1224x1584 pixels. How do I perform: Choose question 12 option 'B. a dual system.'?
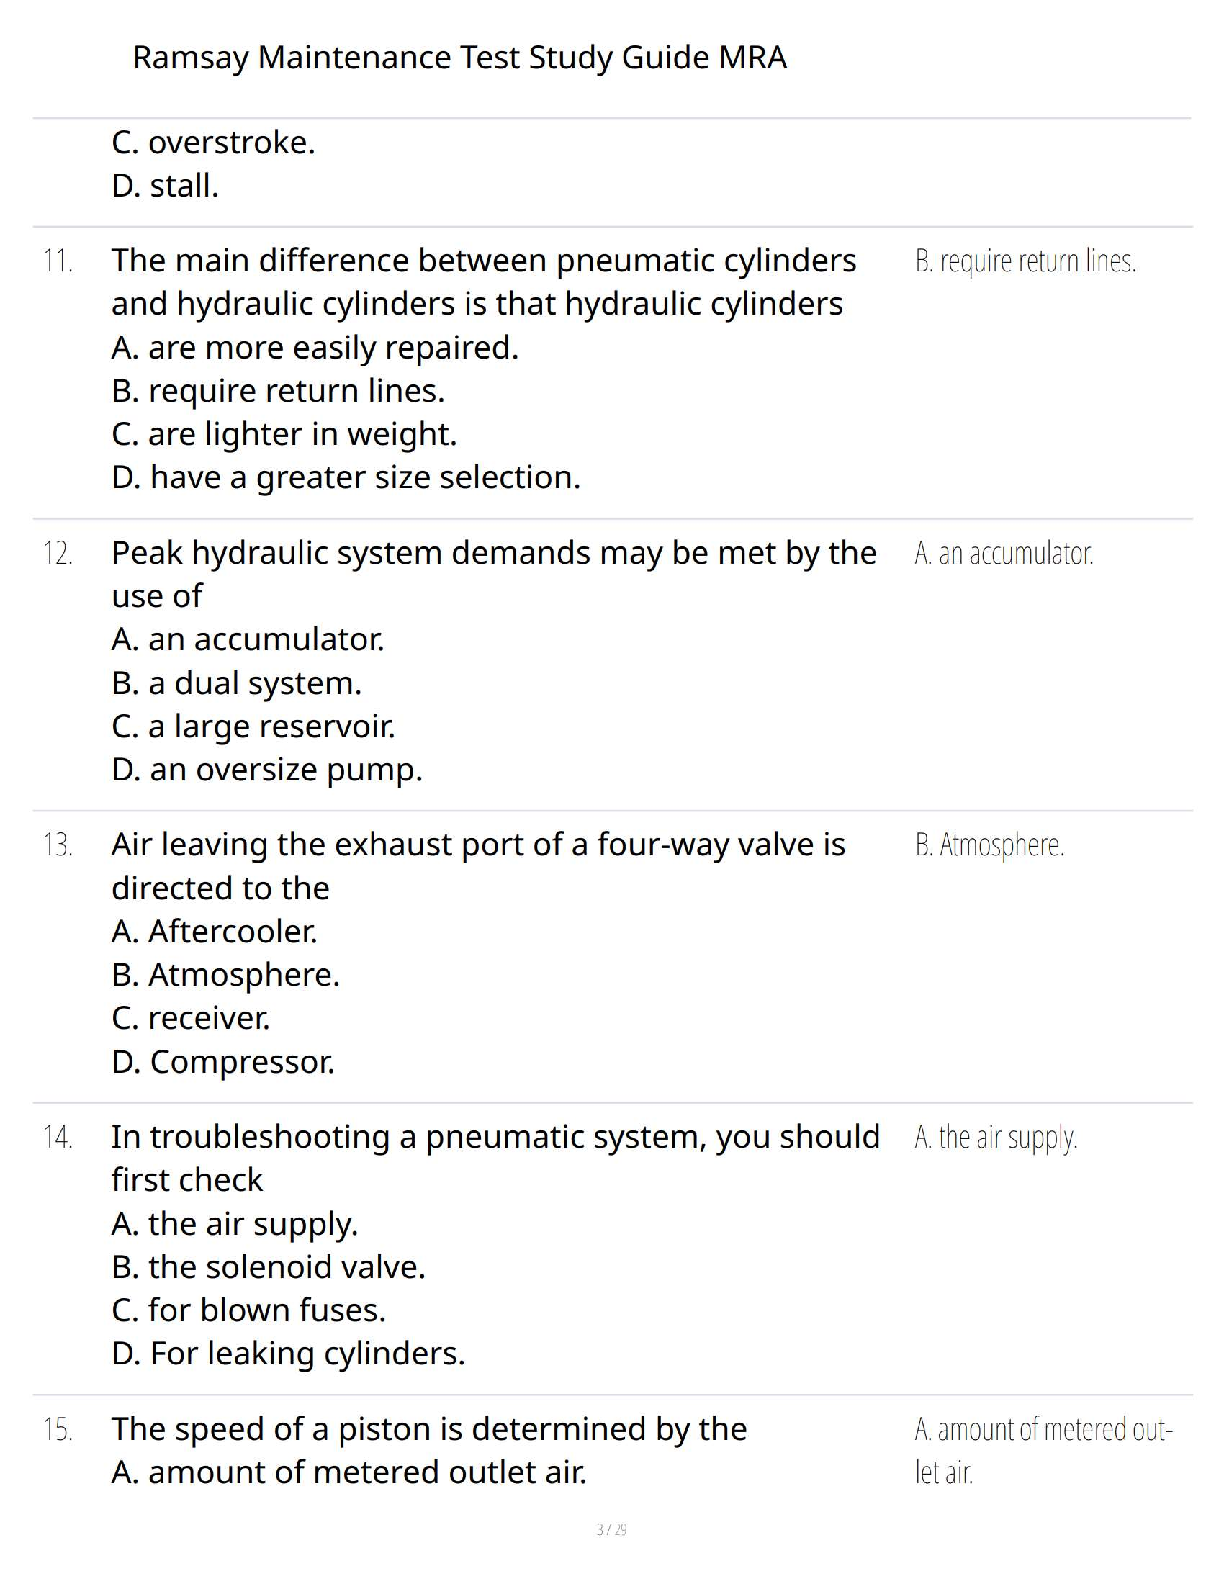tap(236, 683)
